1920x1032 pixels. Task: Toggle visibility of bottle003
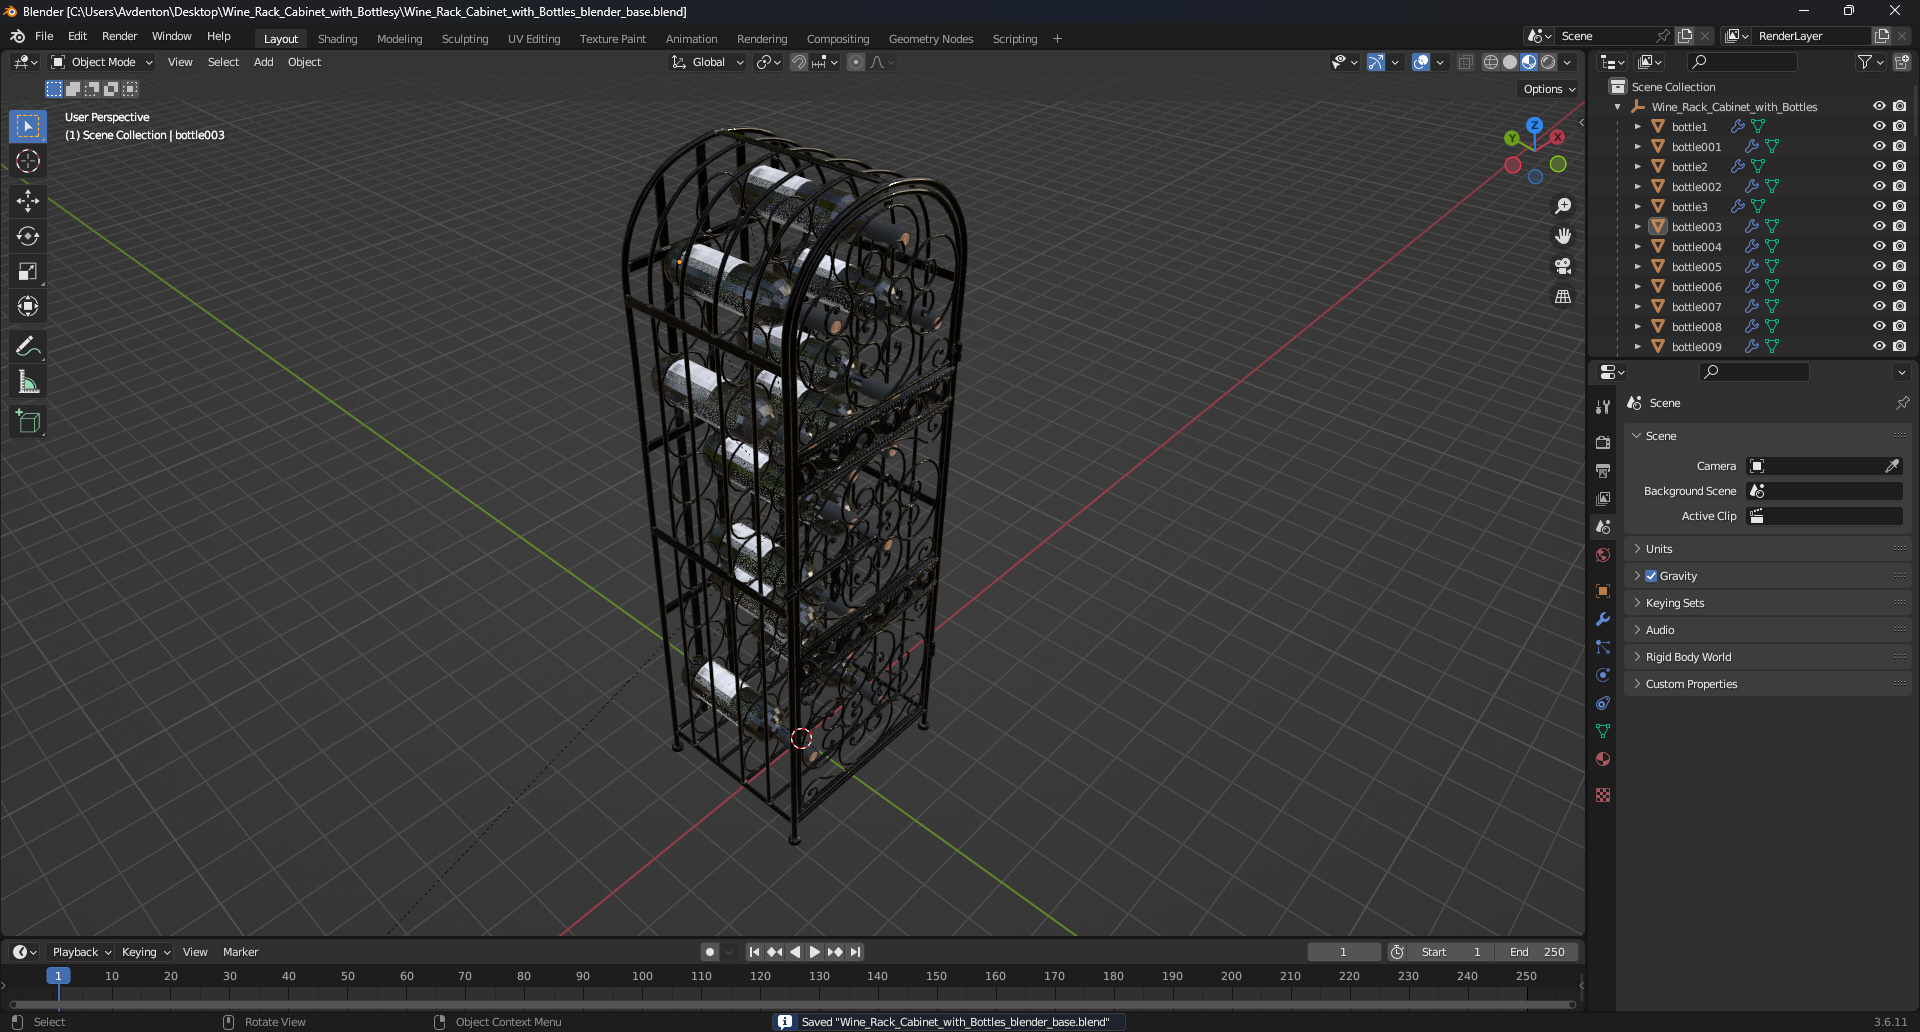coord(1879,226)
